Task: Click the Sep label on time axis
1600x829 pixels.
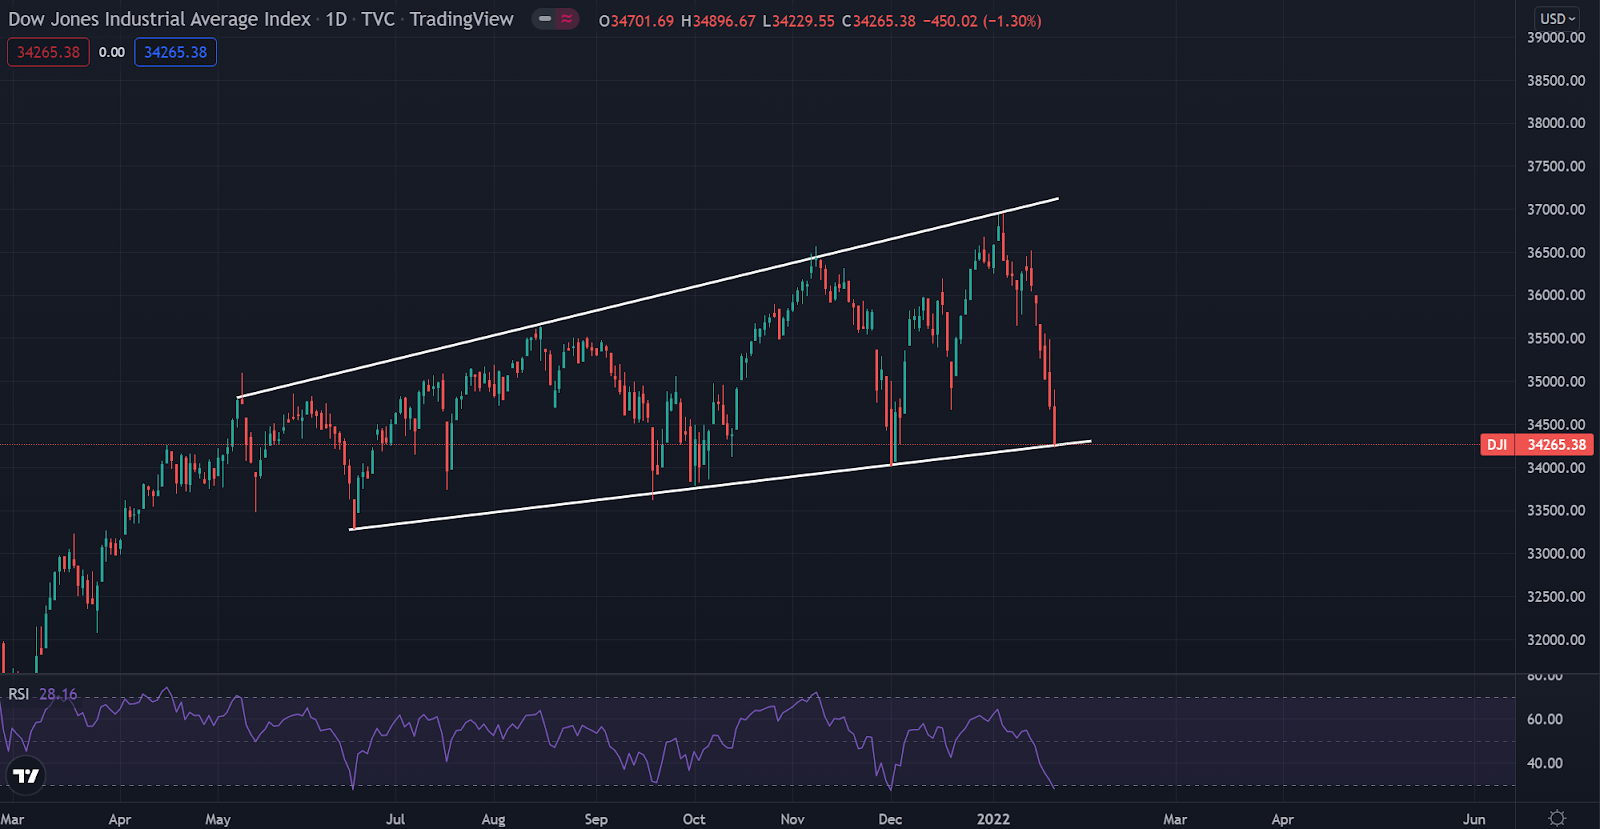Action: (596, 819)
